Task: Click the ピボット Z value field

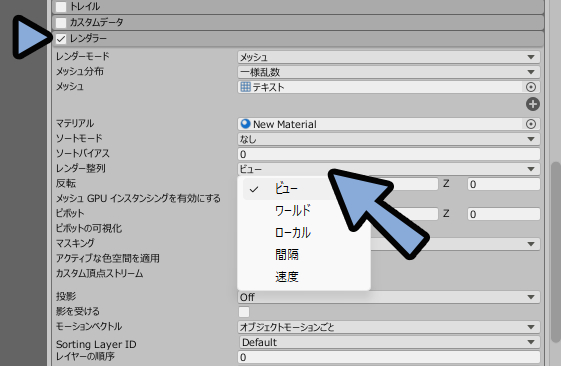Action: (x=503, y=214)
